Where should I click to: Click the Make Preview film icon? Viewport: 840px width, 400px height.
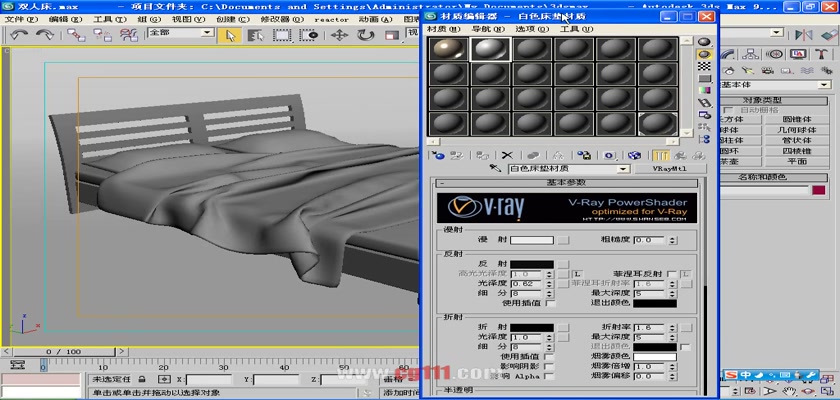(704, 103)
